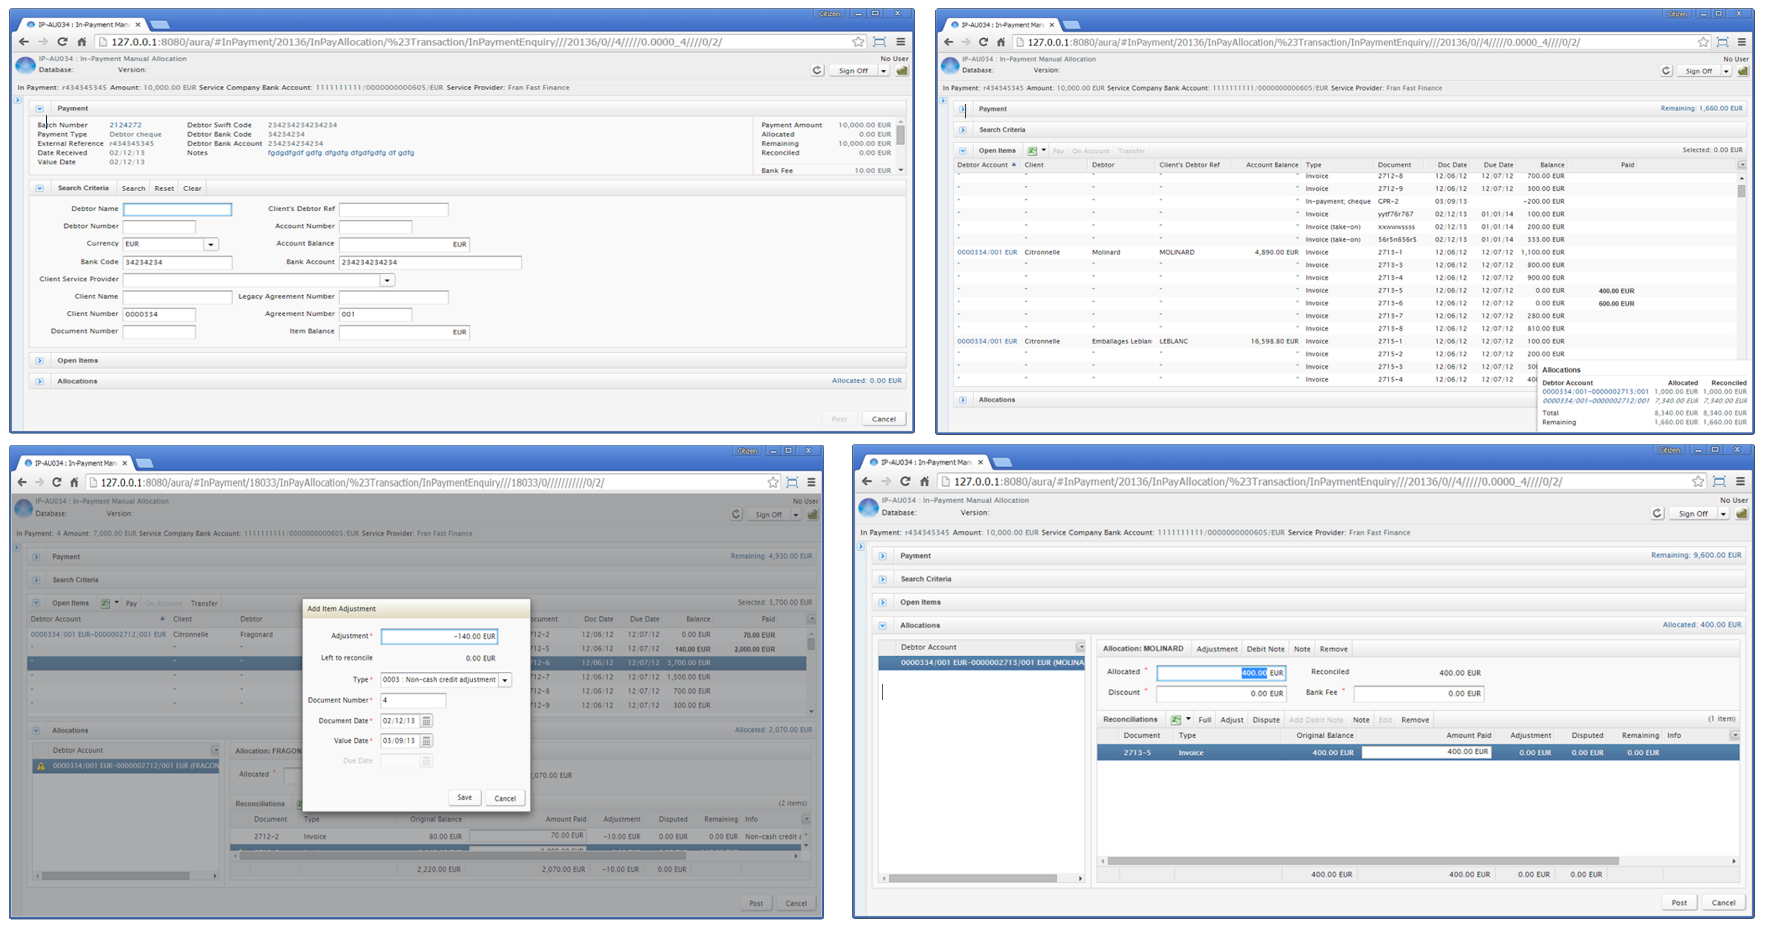Click Search in the Search Criteria toolbar
The width and height of the screenshot is (1765, 927).
(x=133, y=188)
